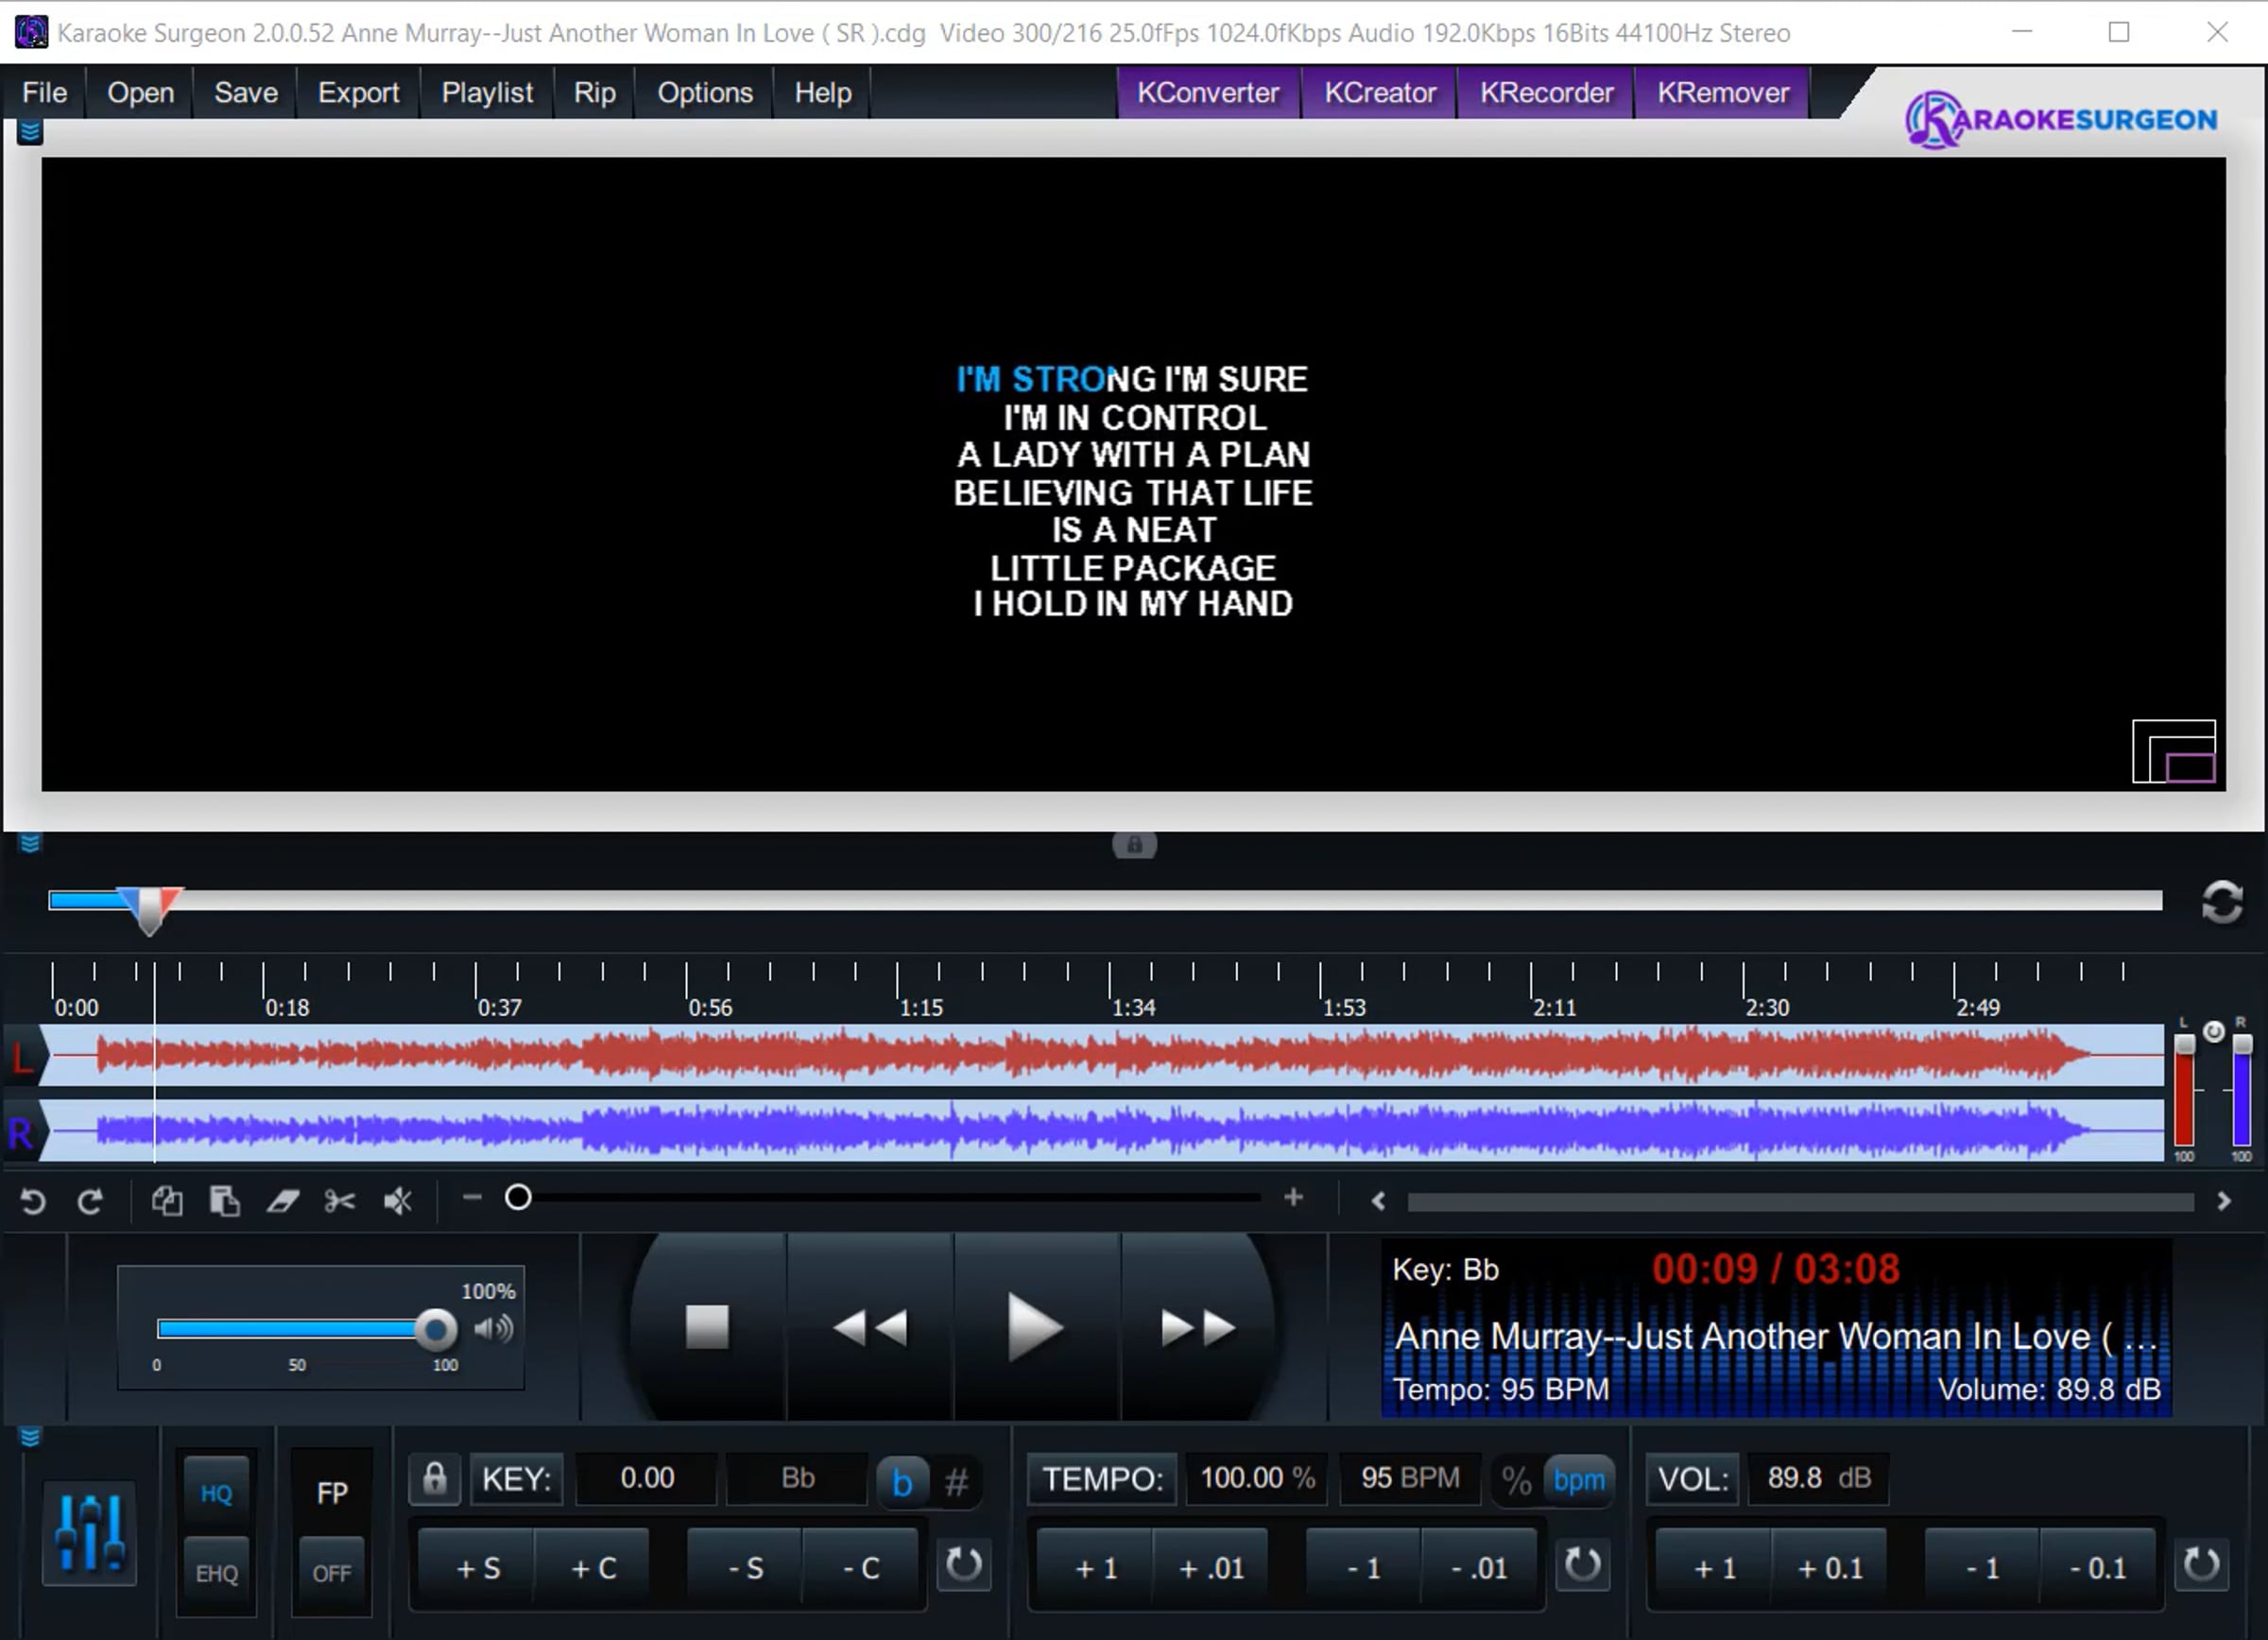The image size is (2268, 1640).
Task: Click the loop repeat icon beside seek bar
Action: 2222,902
